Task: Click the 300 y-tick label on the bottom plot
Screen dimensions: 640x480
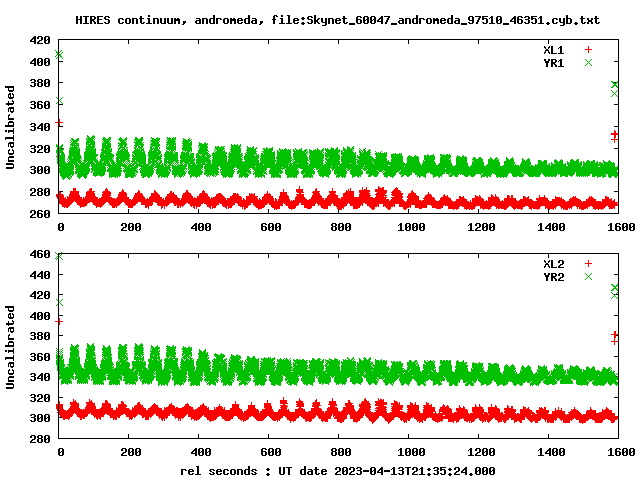Action: tap(40, 418)
